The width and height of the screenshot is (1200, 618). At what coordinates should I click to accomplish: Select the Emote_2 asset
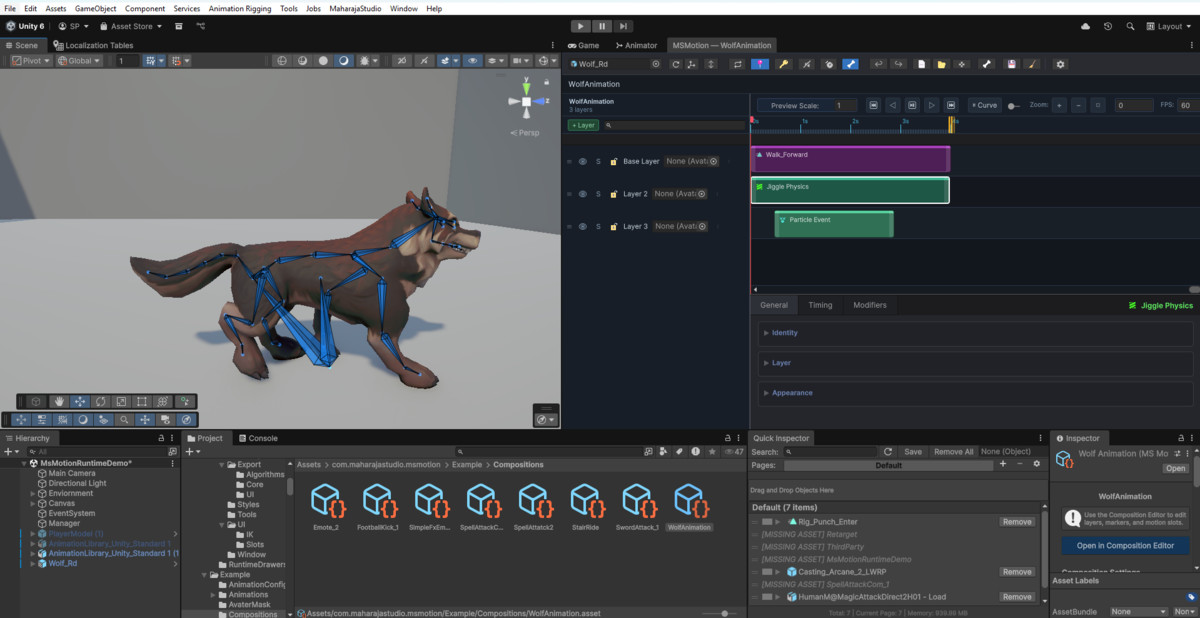point(326,506)
